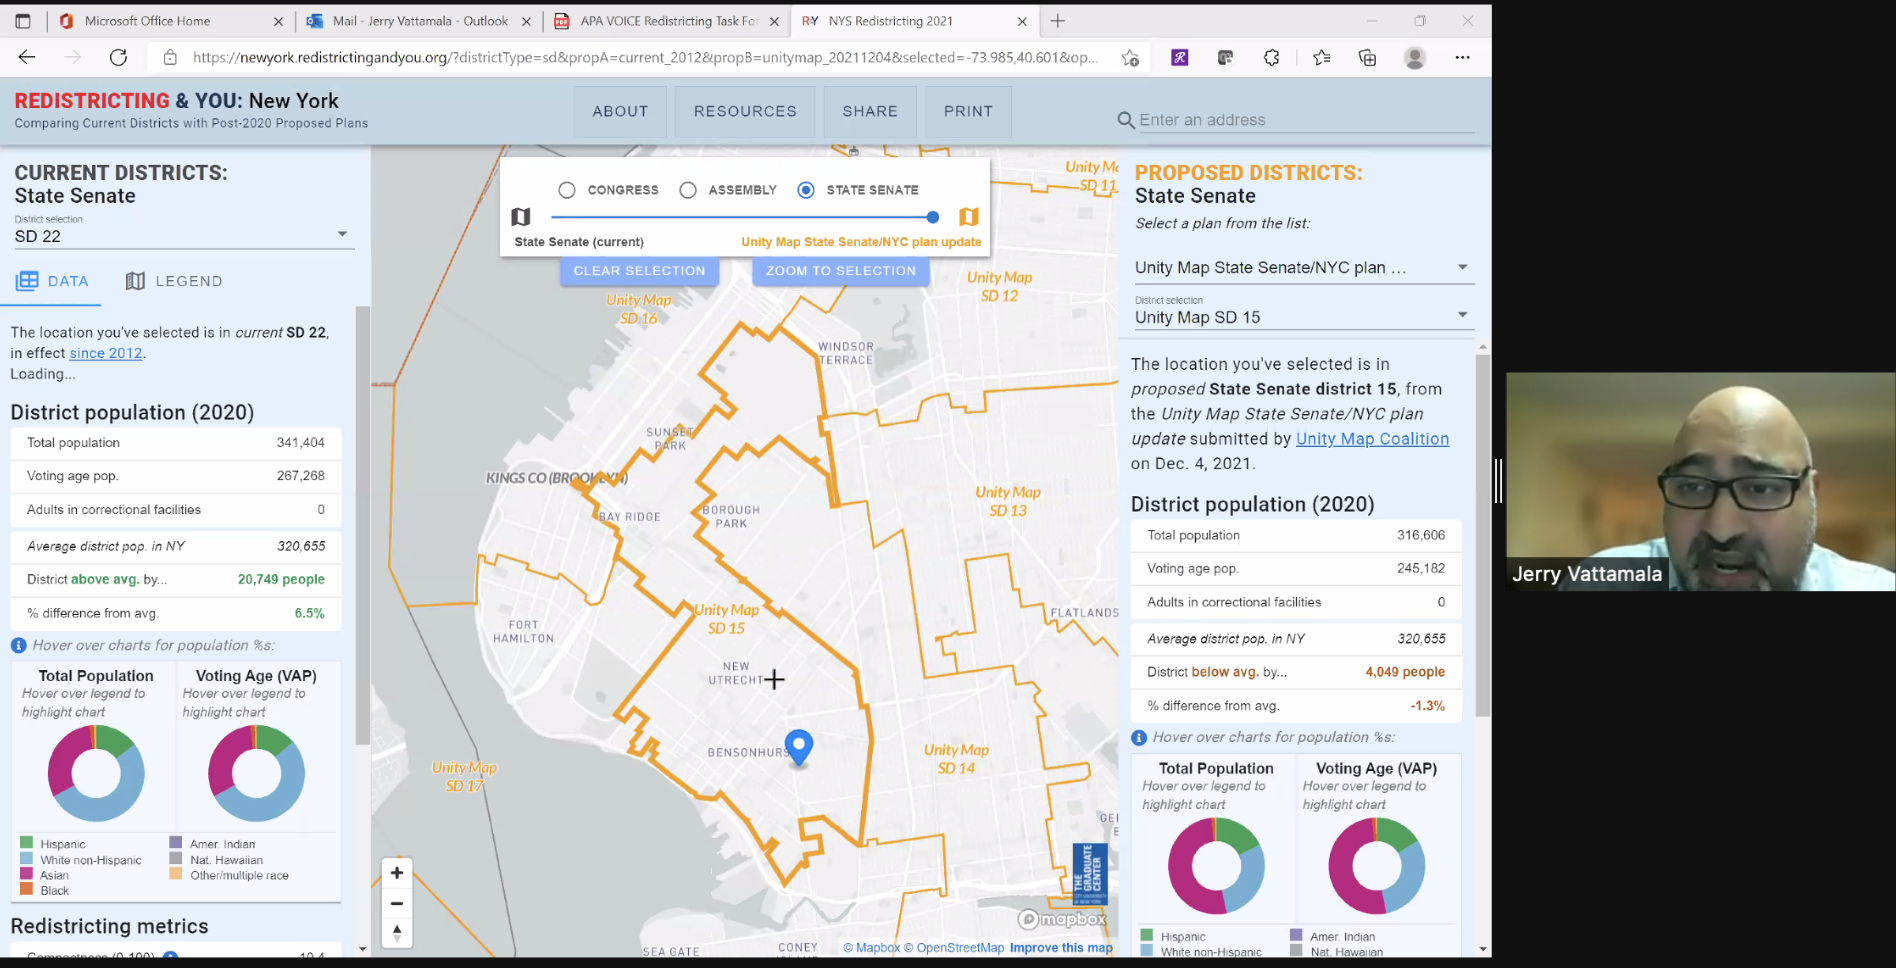Click the current Total Population donut chart

click(x=96, y=774)
